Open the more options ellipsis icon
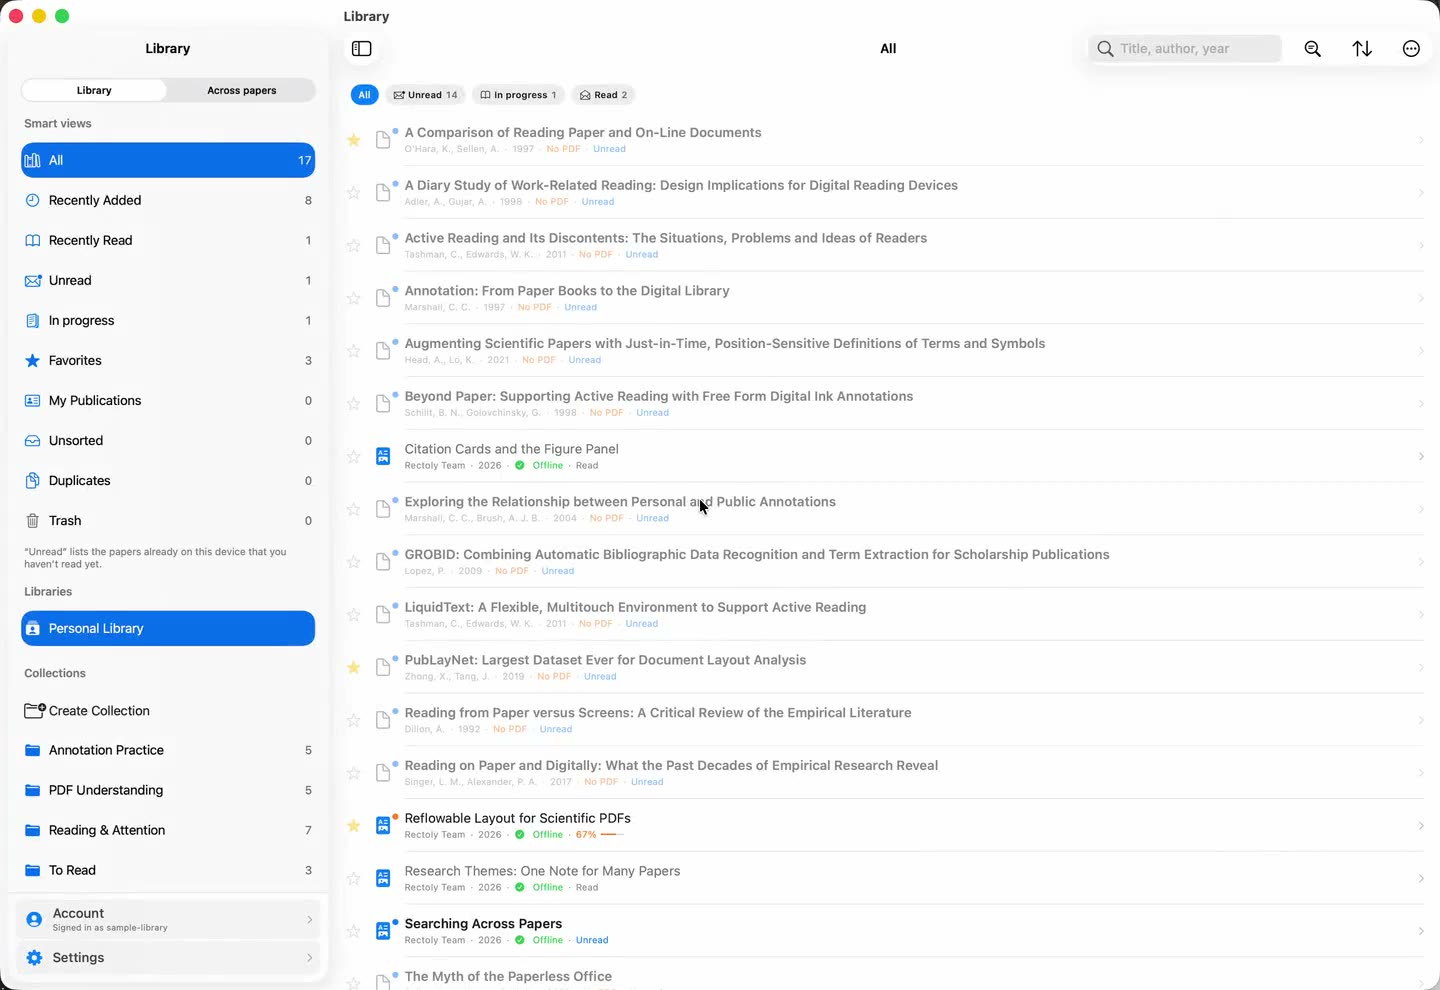 coord(1411,49)
